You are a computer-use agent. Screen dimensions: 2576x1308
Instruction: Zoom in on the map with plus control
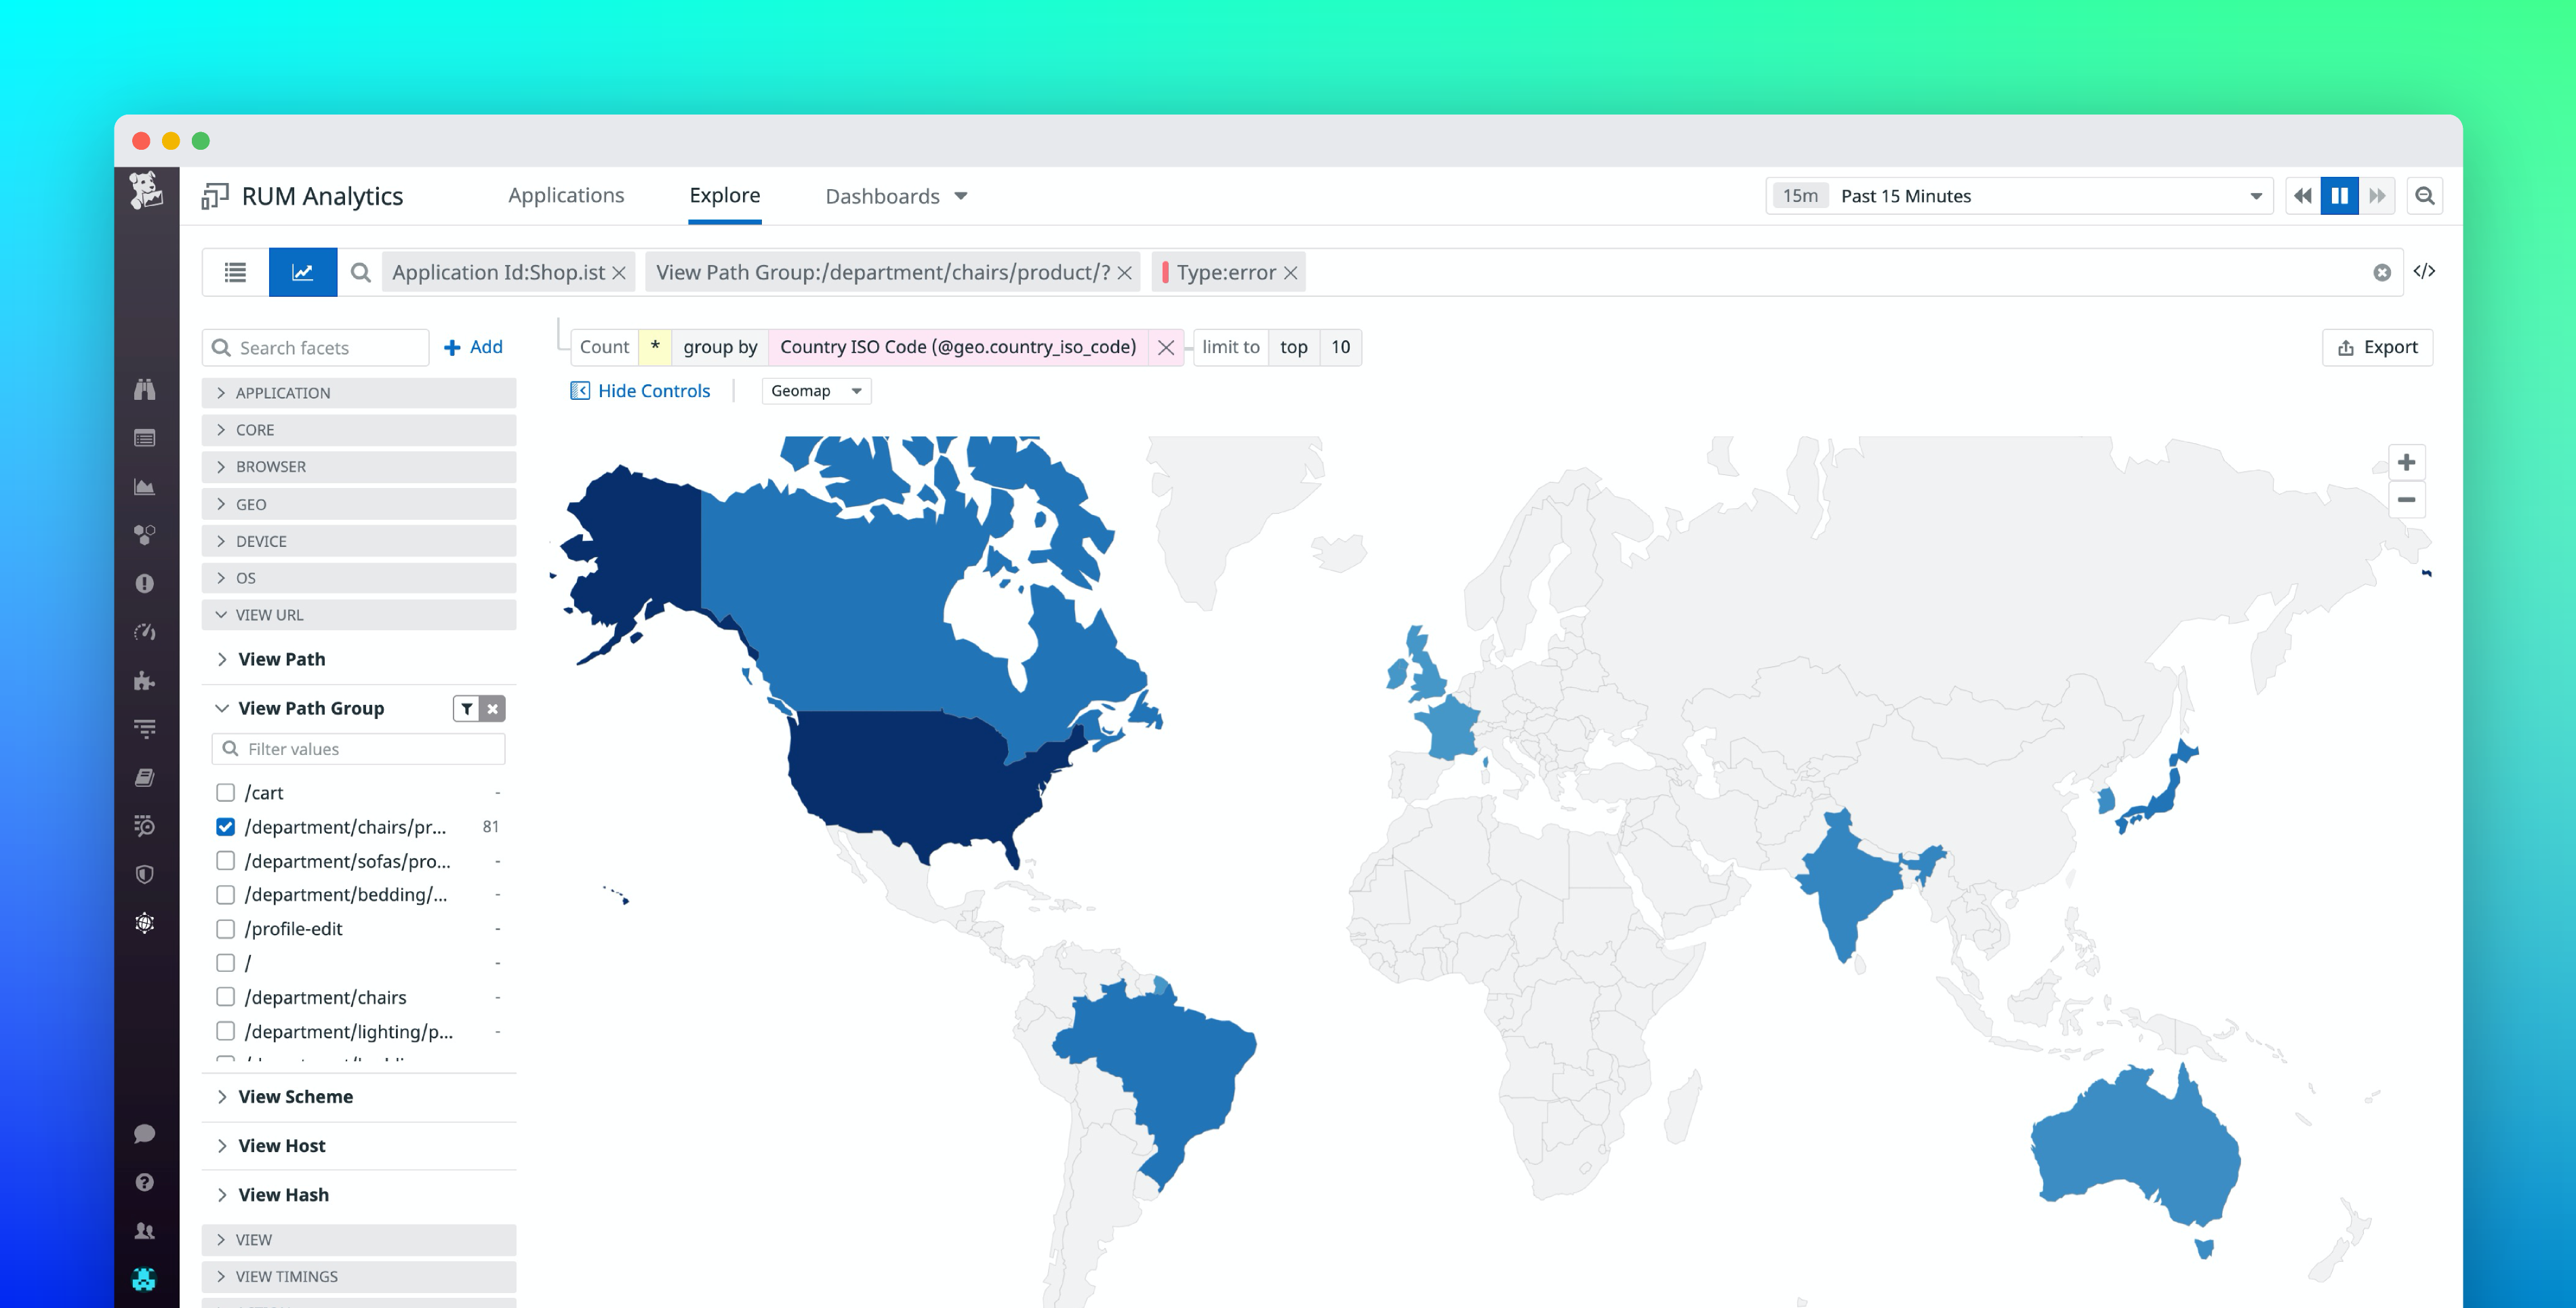[2408, 461]
